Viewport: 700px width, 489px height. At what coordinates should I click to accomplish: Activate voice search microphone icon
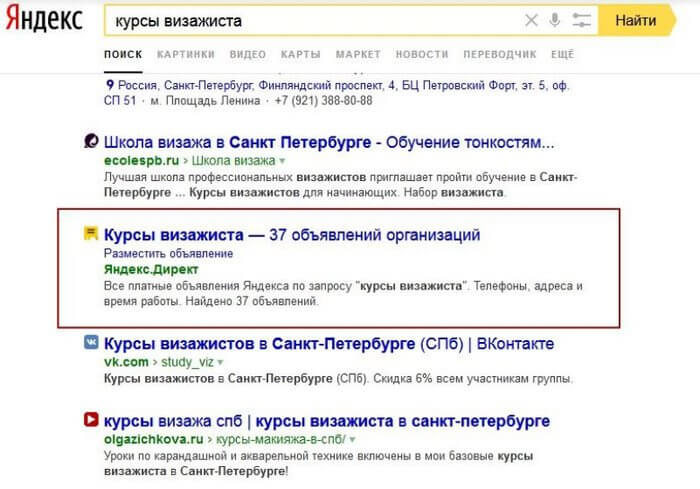coord(555,20)
